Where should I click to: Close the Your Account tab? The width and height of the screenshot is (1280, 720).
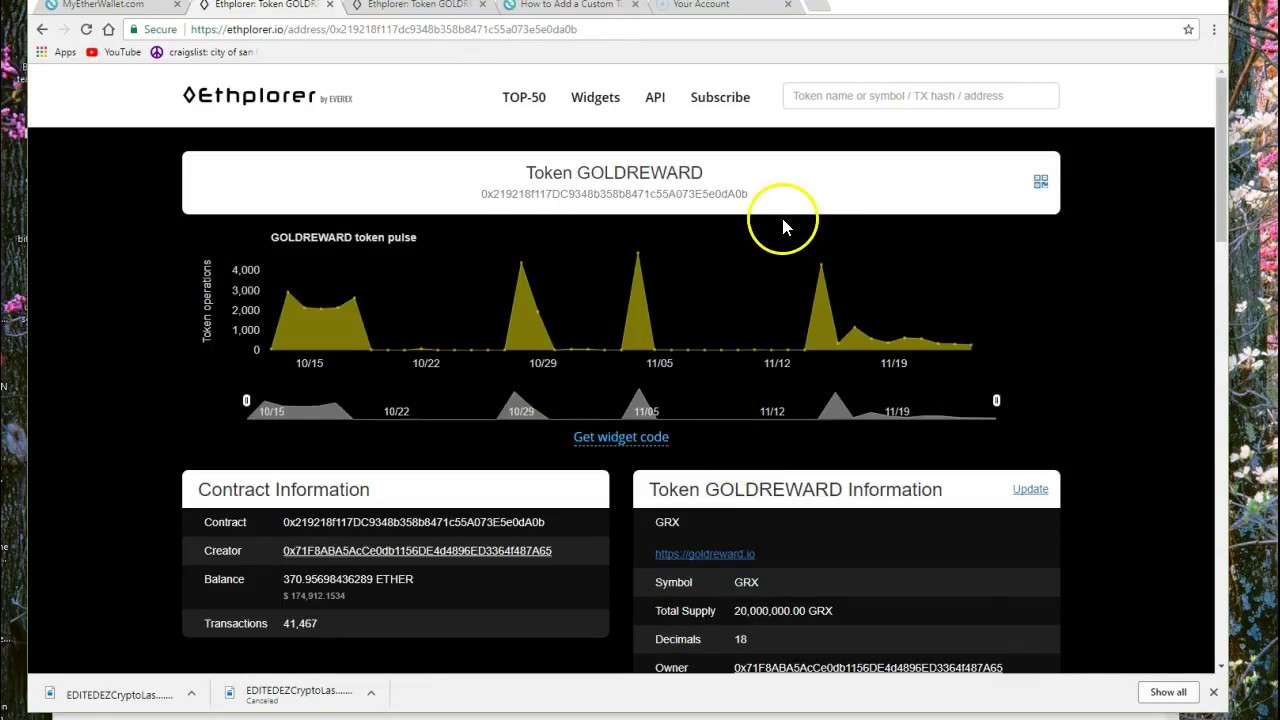[x=788, y=5]
